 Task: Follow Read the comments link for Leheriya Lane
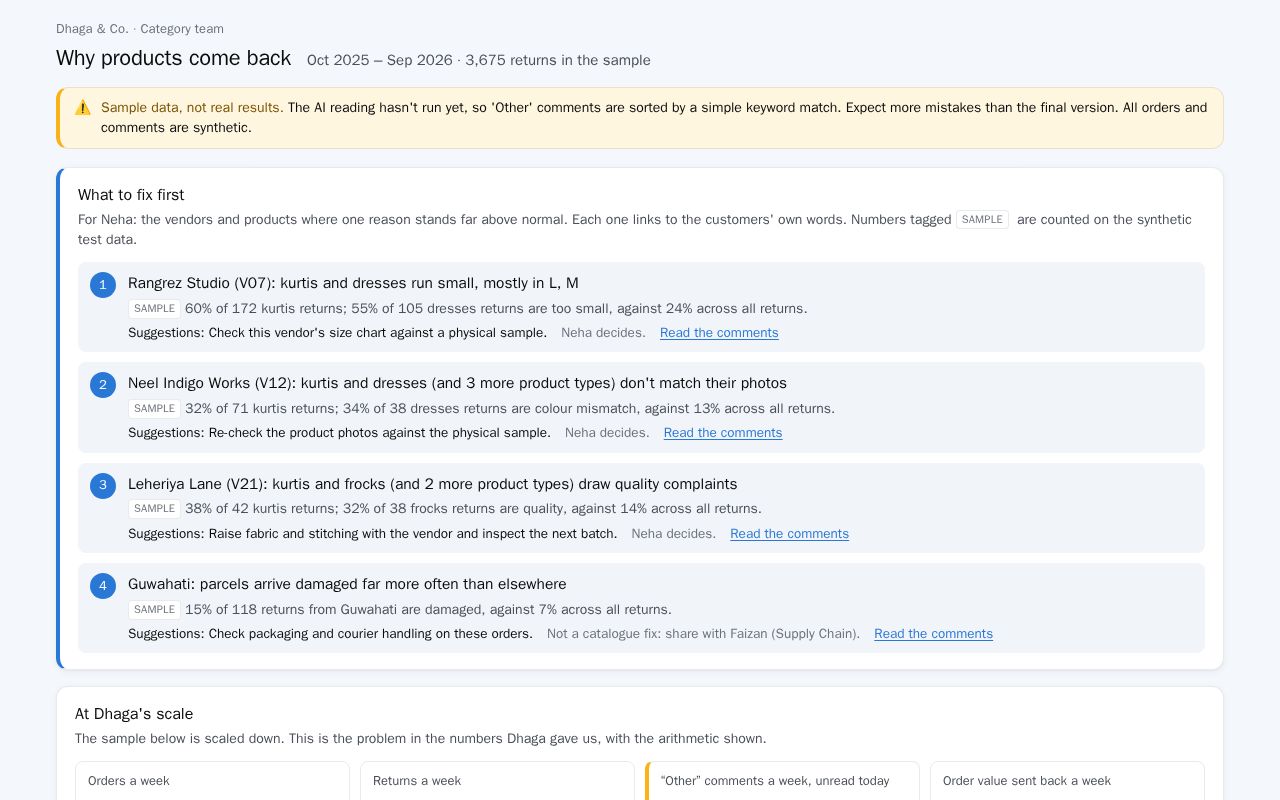789,534
